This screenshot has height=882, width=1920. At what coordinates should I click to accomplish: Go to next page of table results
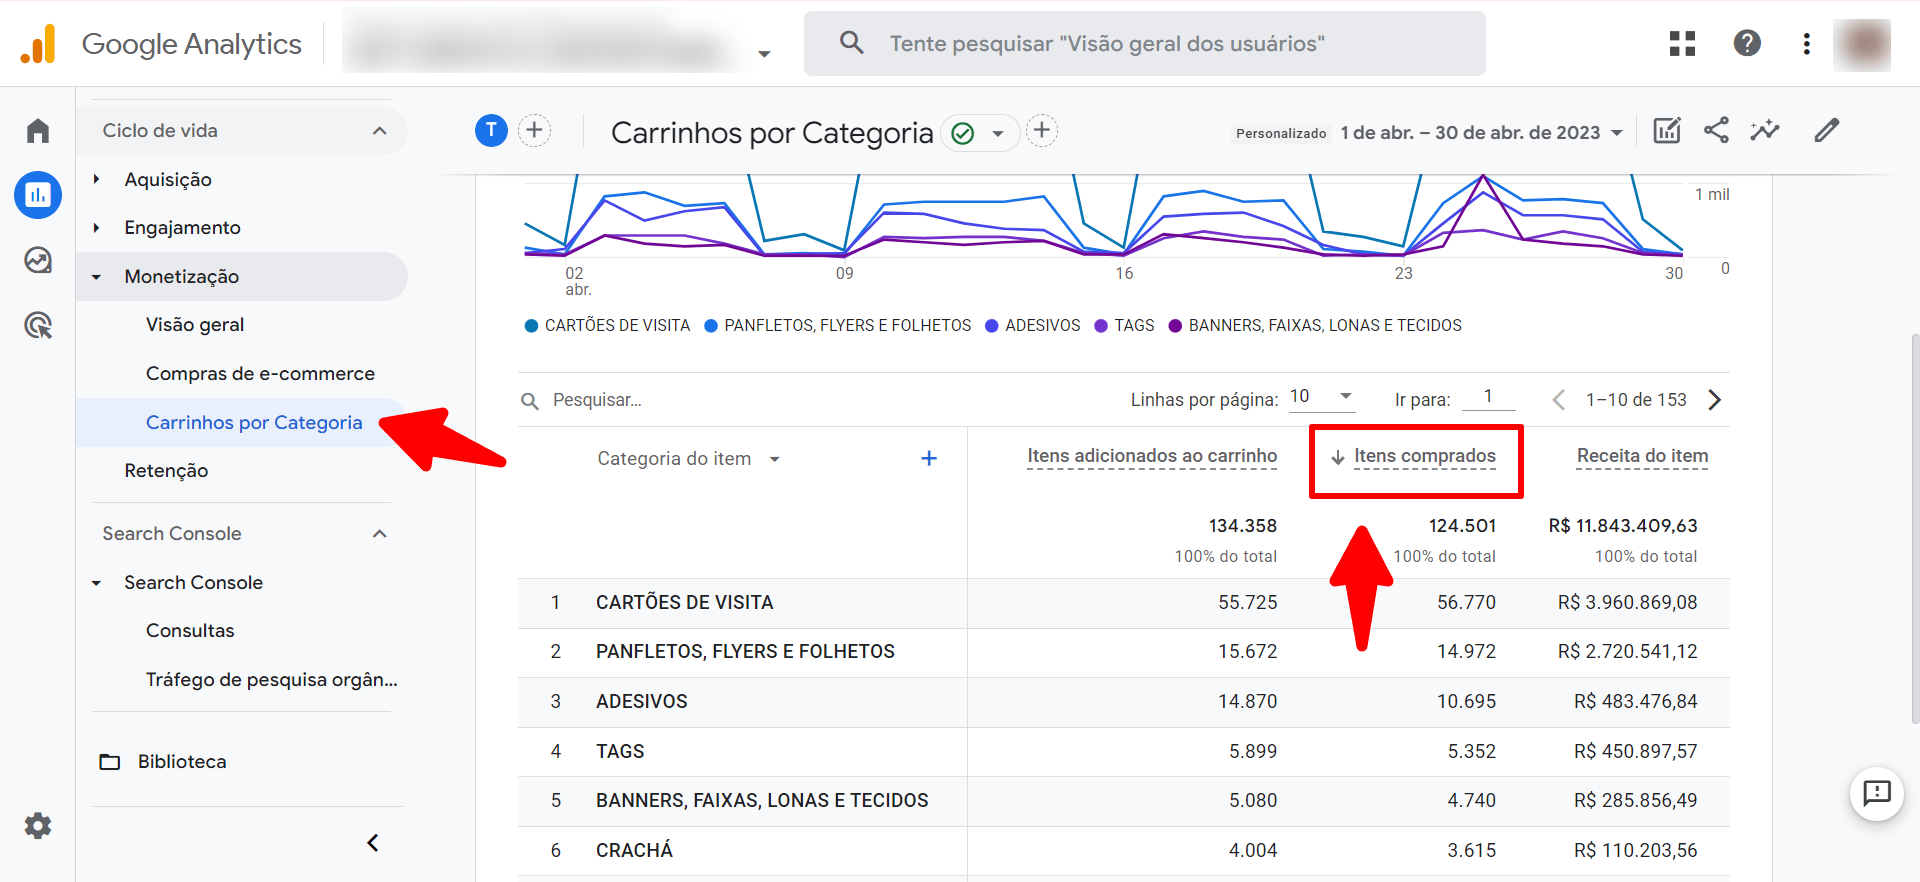coord(1714,400)
